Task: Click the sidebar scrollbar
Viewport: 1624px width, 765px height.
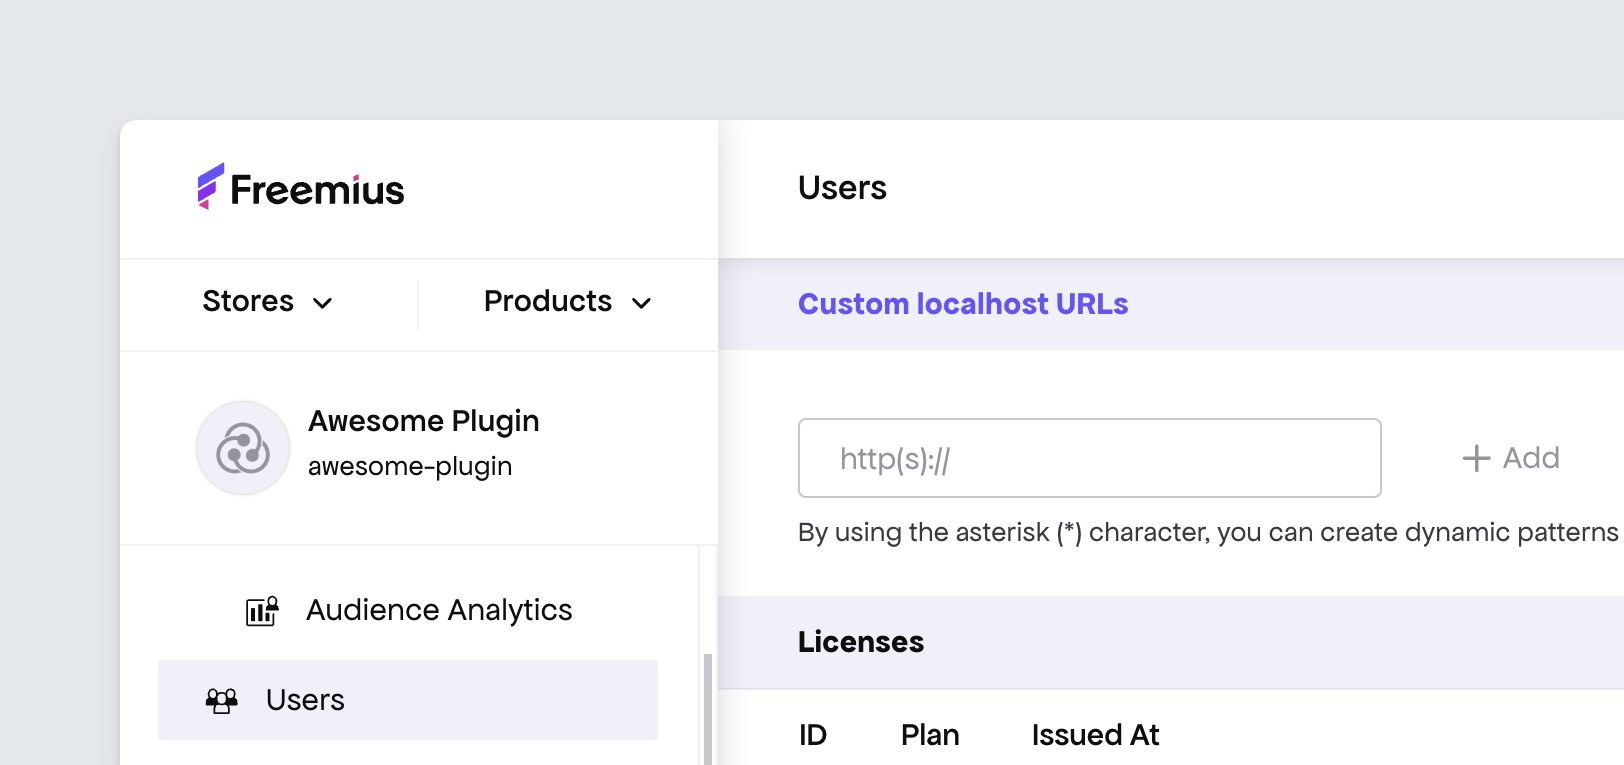Action: point(708,709)
